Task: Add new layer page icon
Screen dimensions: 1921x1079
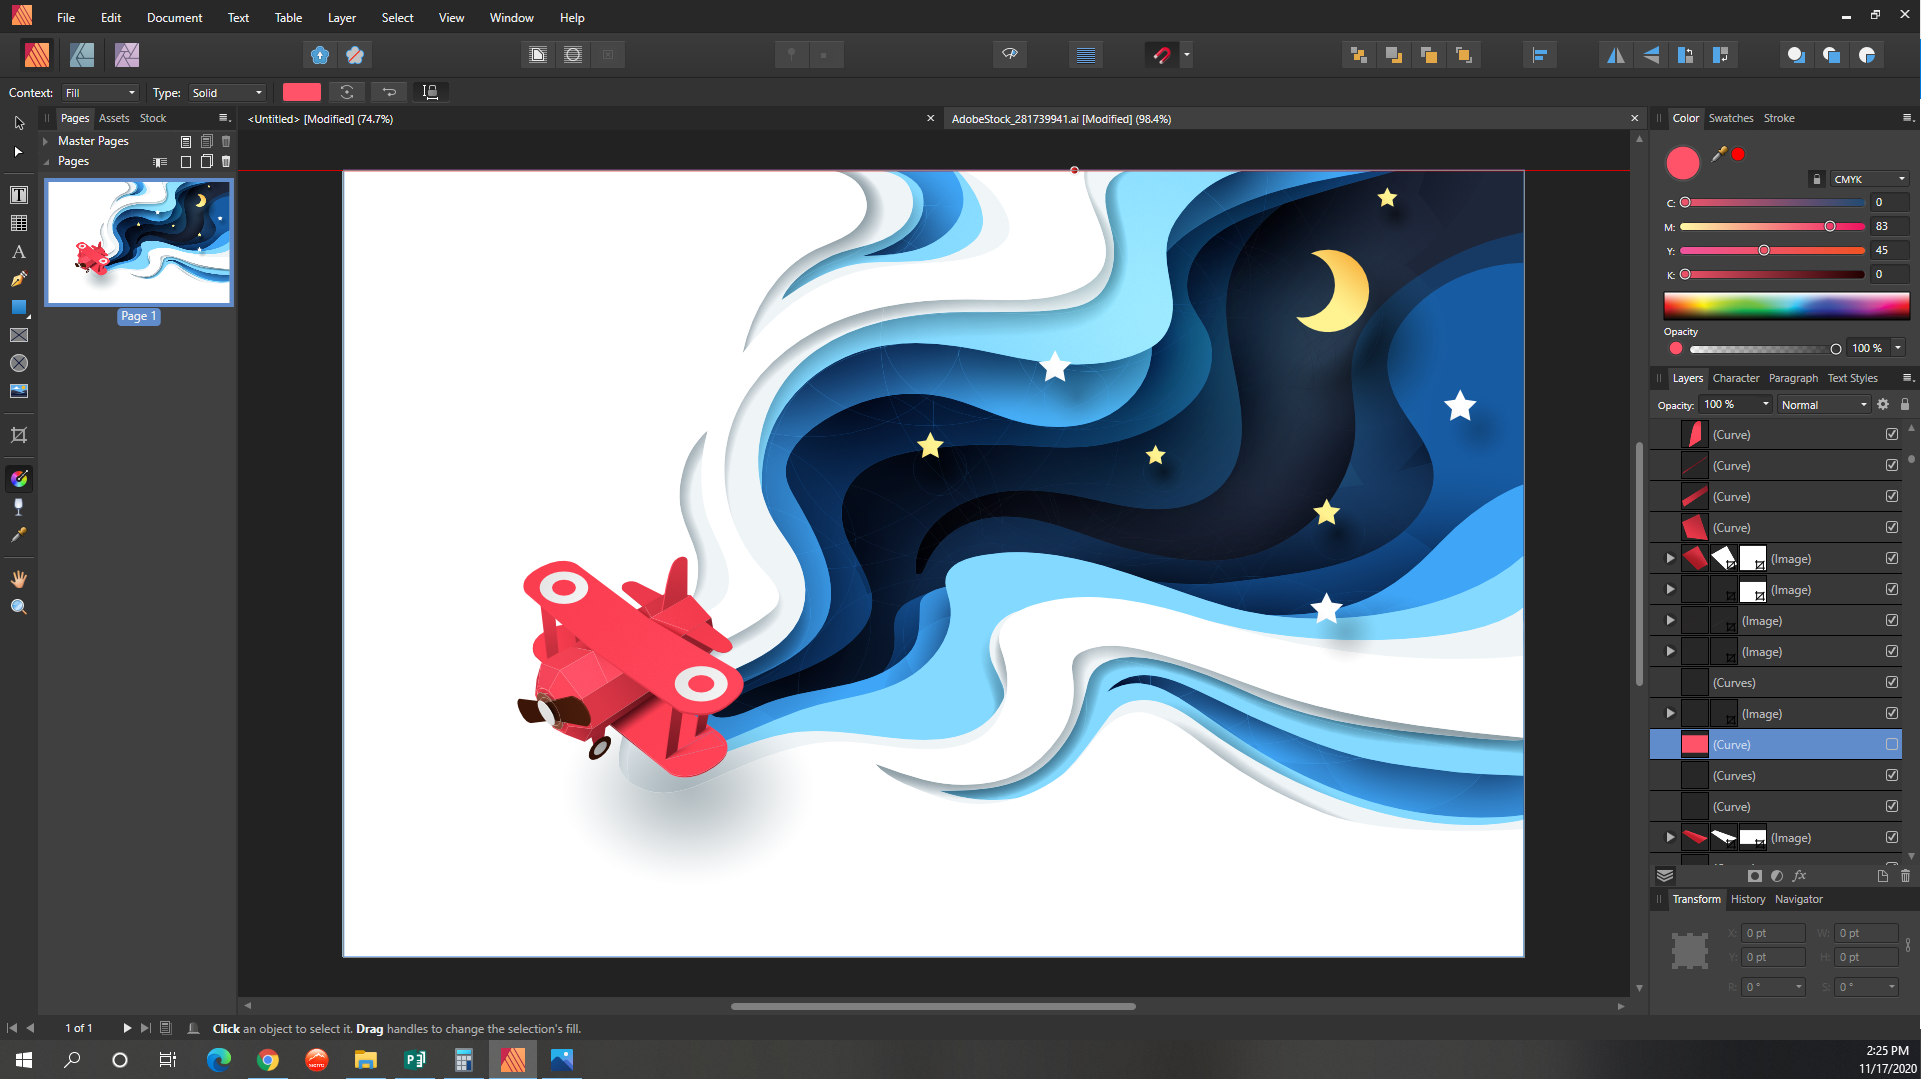Action: coord(1883,876)
